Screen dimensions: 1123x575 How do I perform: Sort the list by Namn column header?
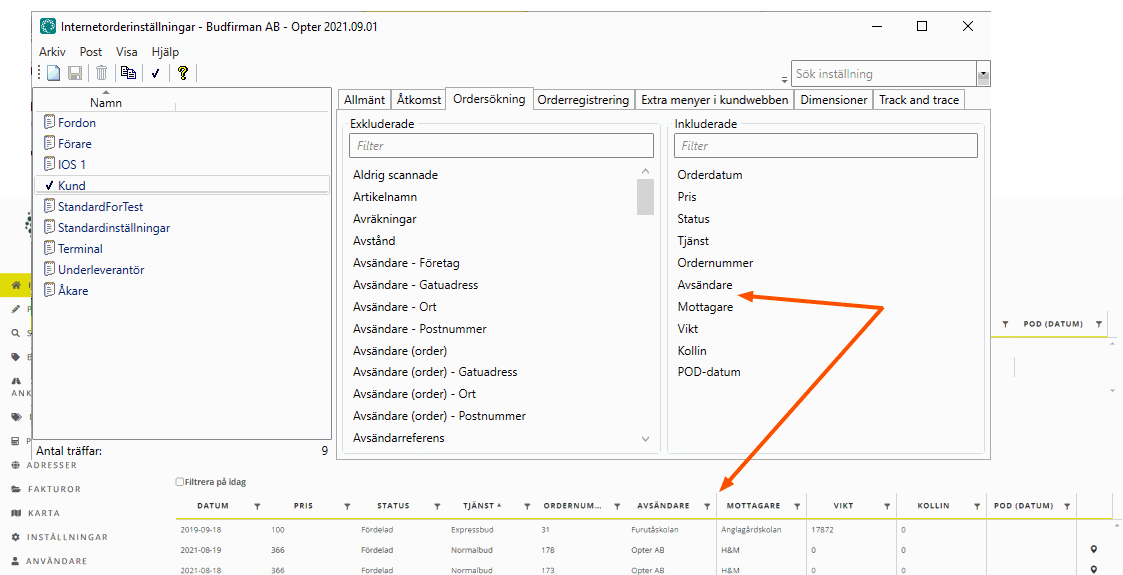point(106,102)
